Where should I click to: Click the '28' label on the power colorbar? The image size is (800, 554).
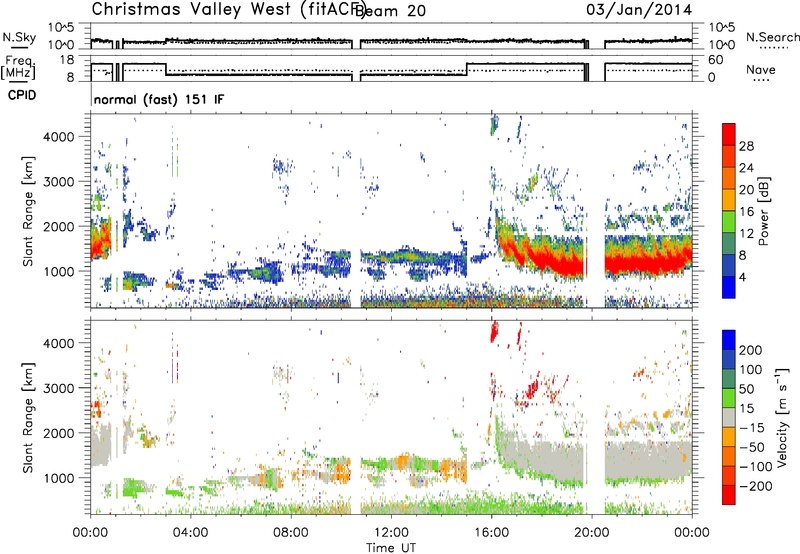point(746,146)
